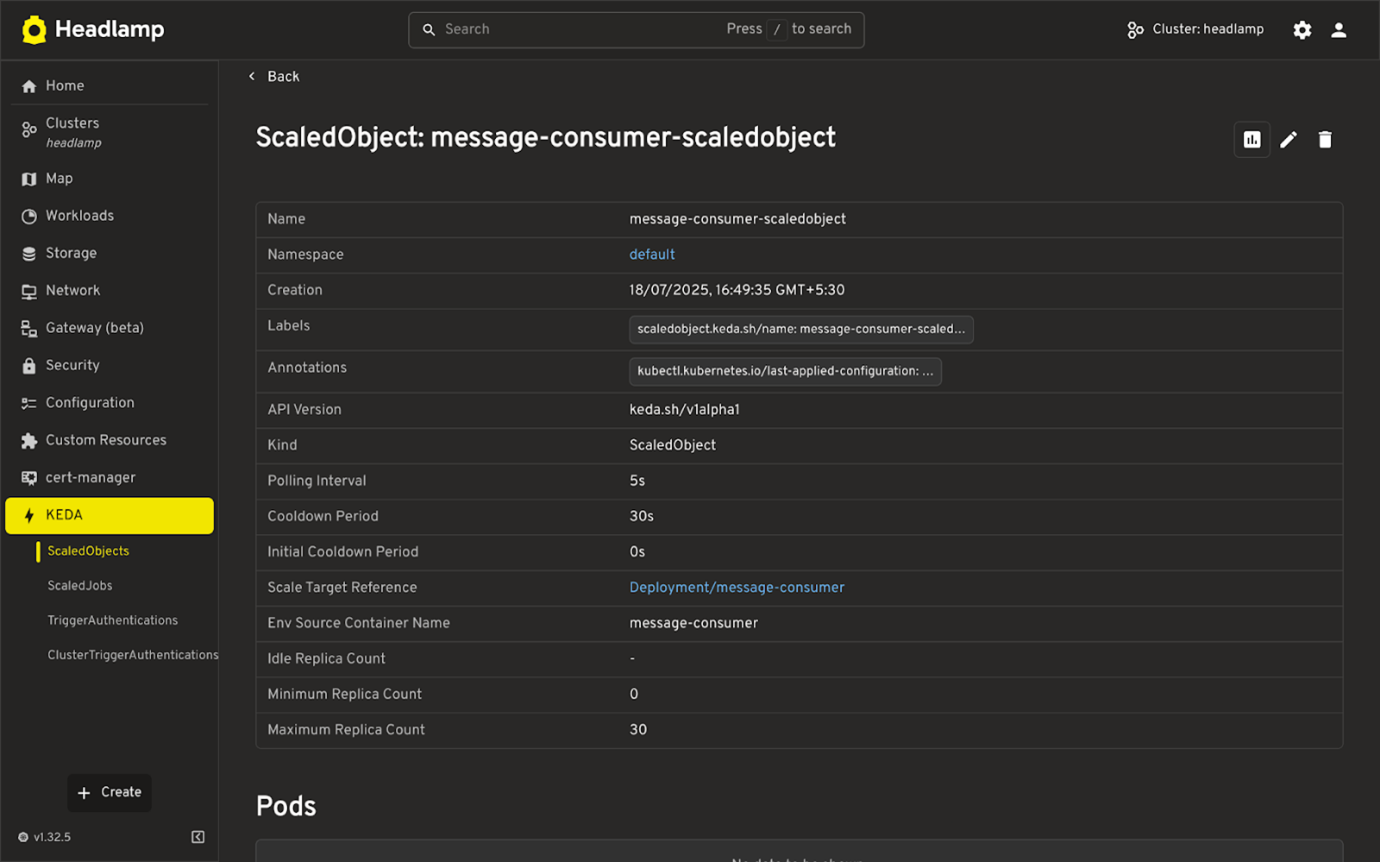Delete the ScaledObject with trash icon
Screen dimensions: 1380x862
(1325, 140)
